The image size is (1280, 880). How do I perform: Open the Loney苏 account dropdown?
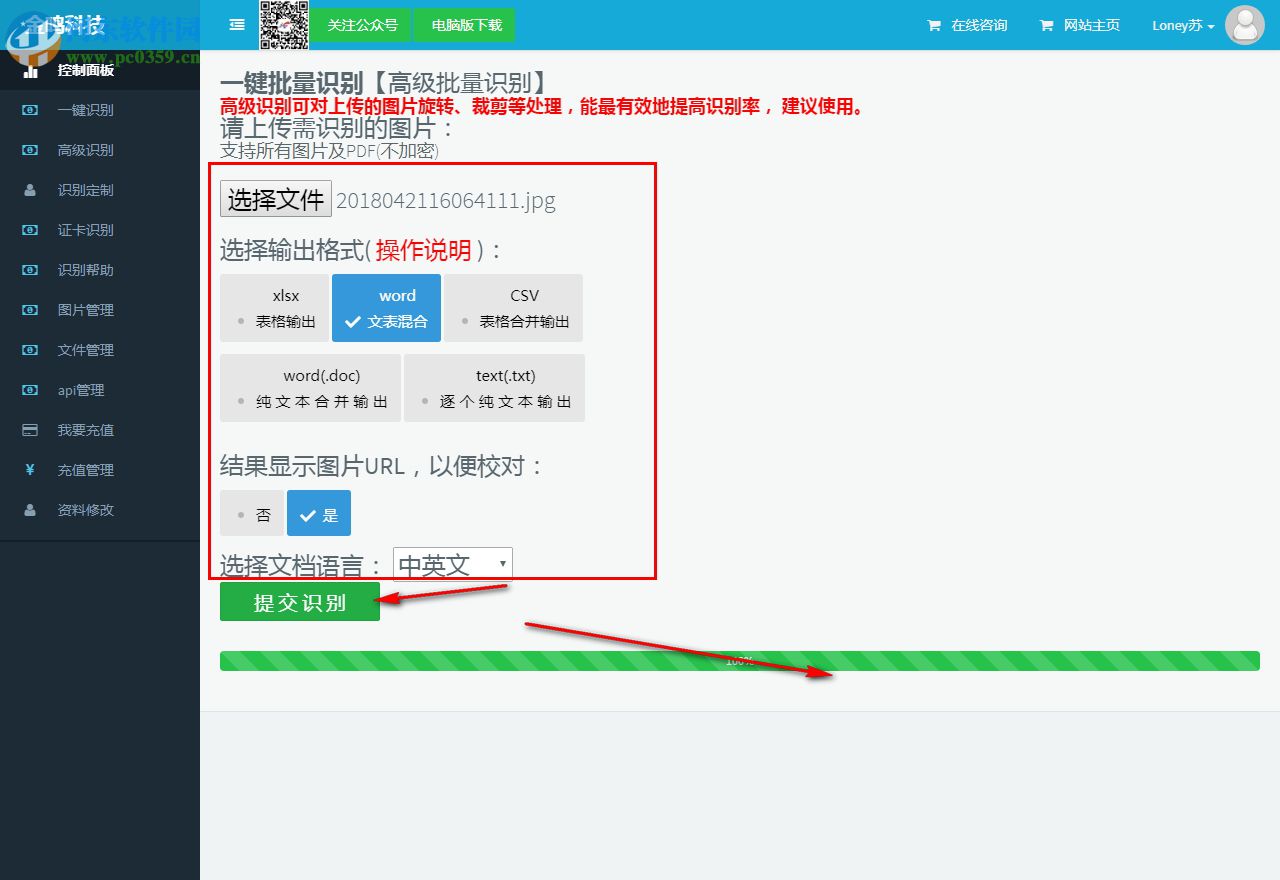[1182, 25]
